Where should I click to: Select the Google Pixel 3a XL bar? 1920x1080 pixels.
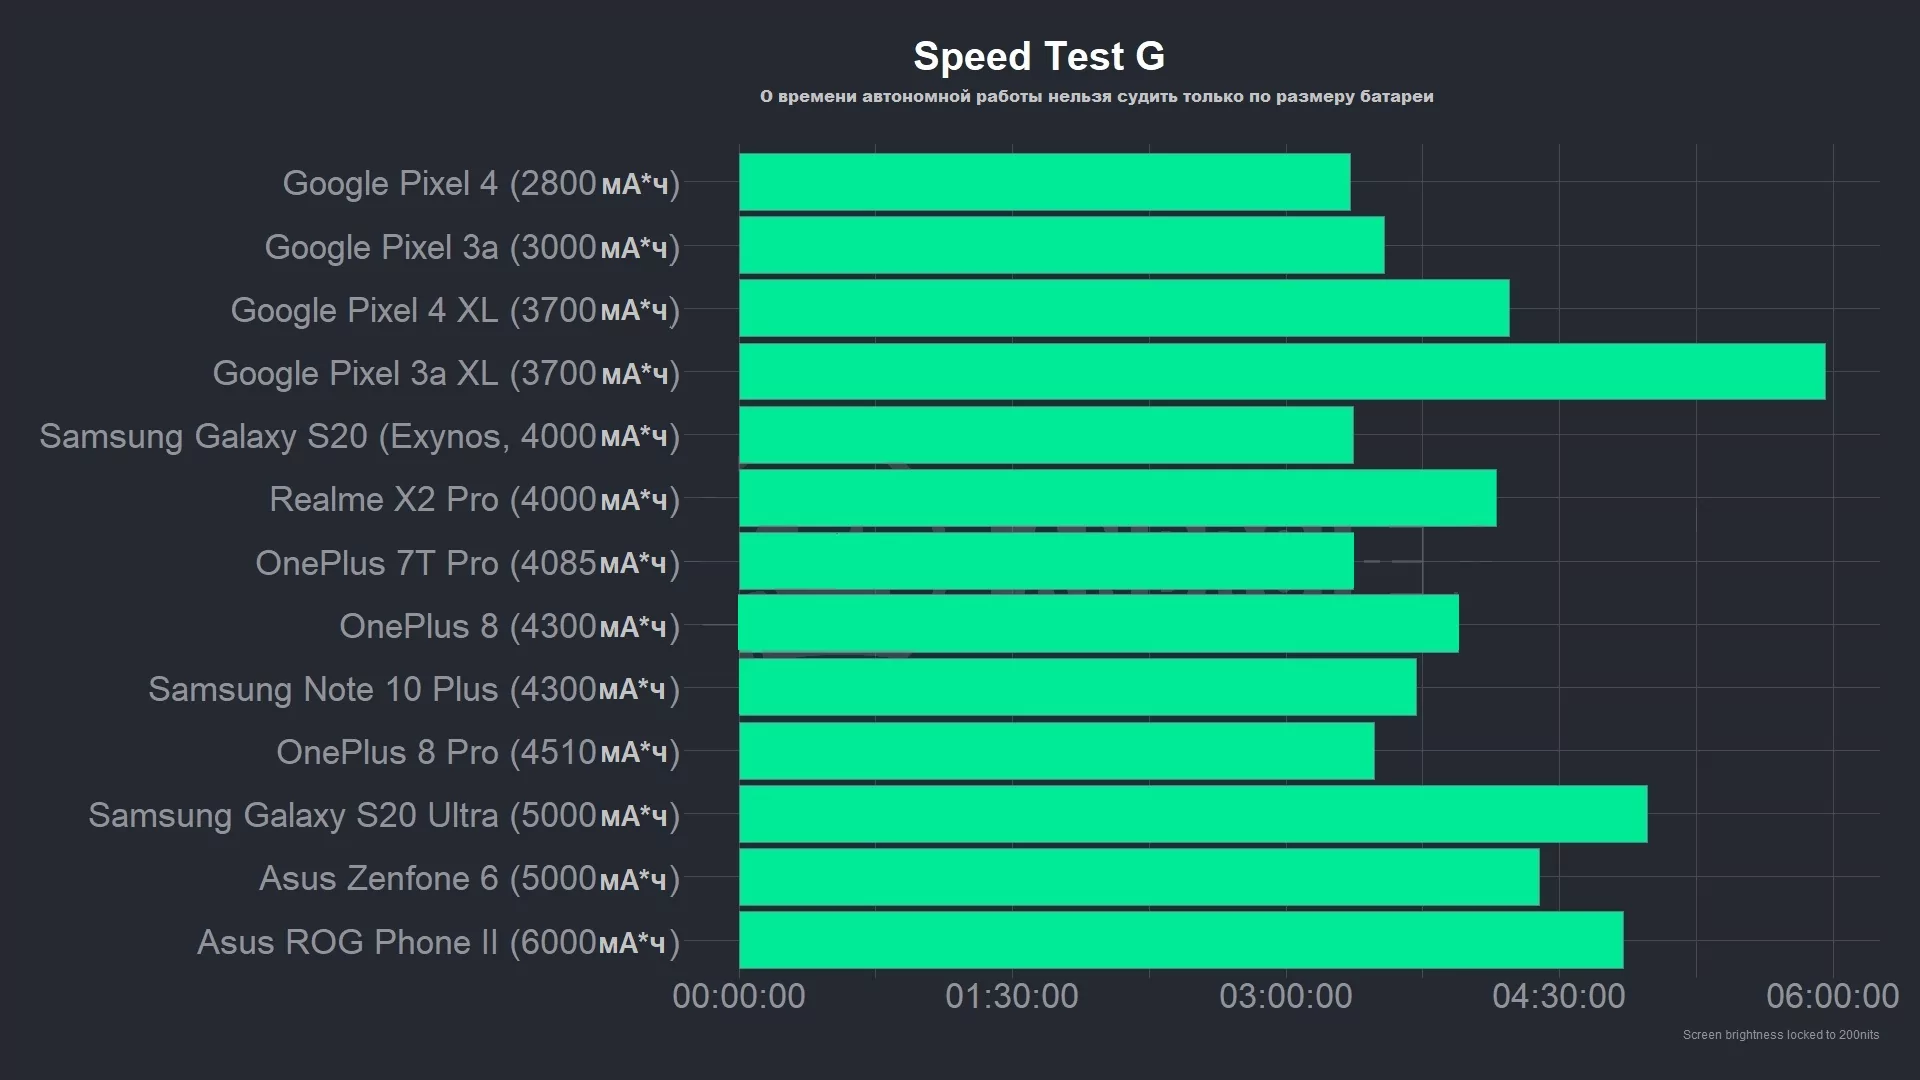(1282, 371)
